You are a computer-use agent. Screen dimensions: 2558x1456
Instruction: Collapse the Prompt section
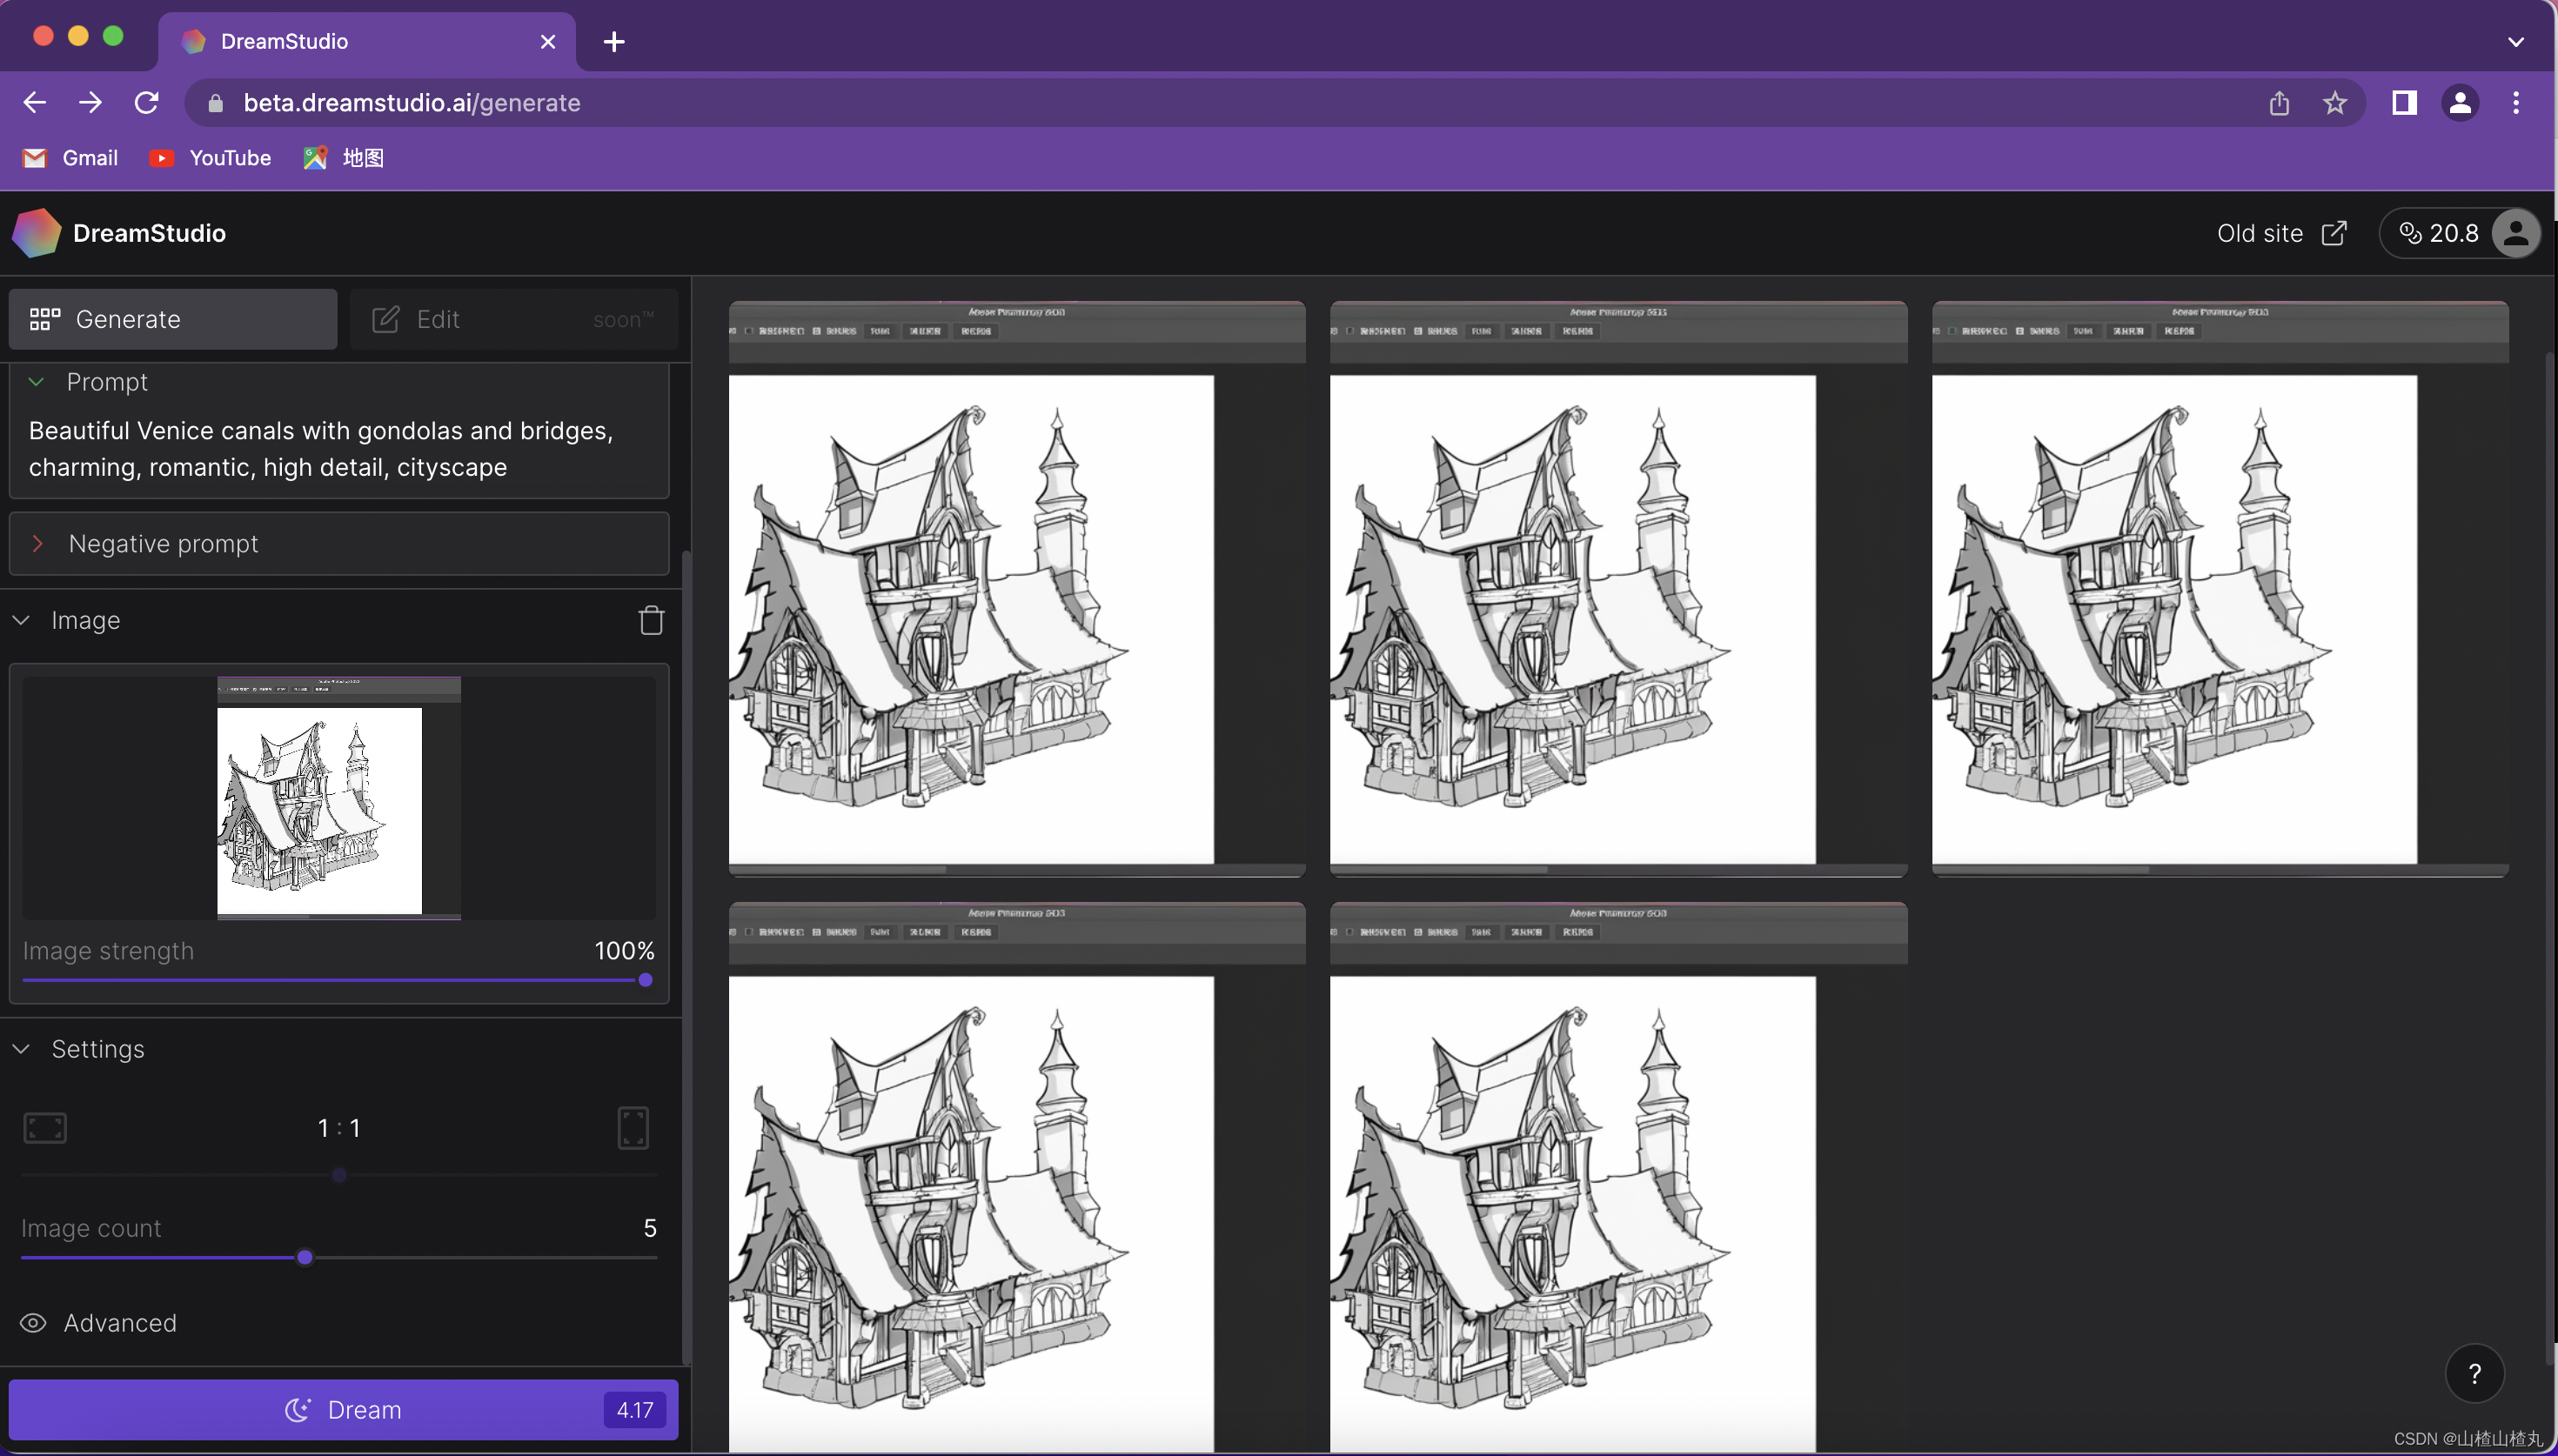[x=37, y=382]
